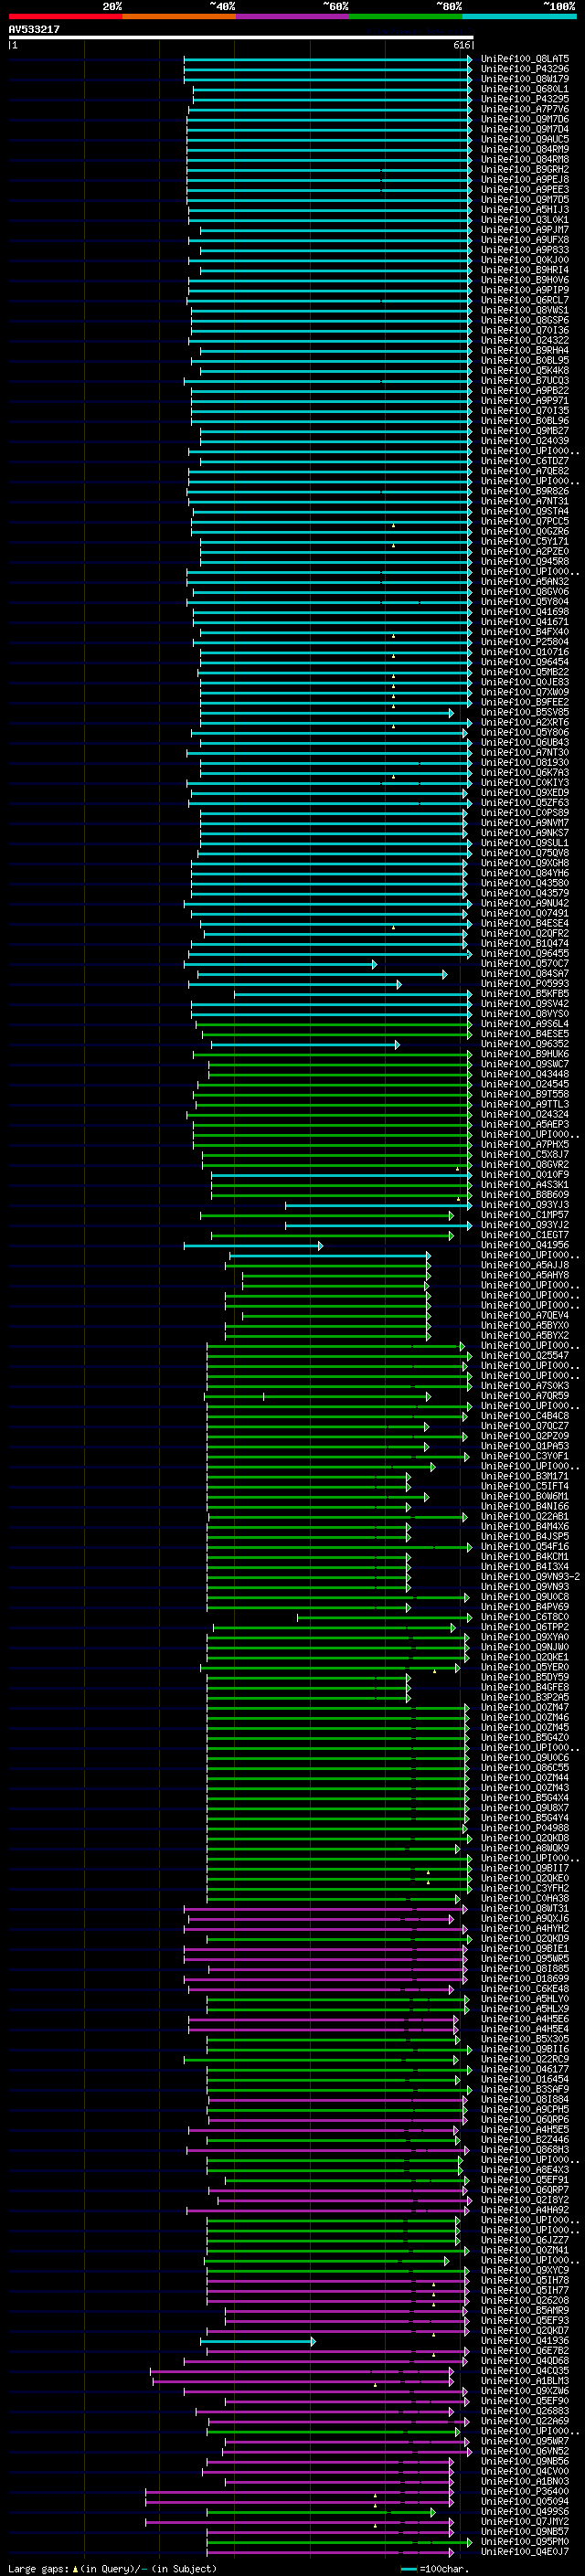
Task: Select the UniRef100_Q84RM8 label
Action: (x=525, y=159)
